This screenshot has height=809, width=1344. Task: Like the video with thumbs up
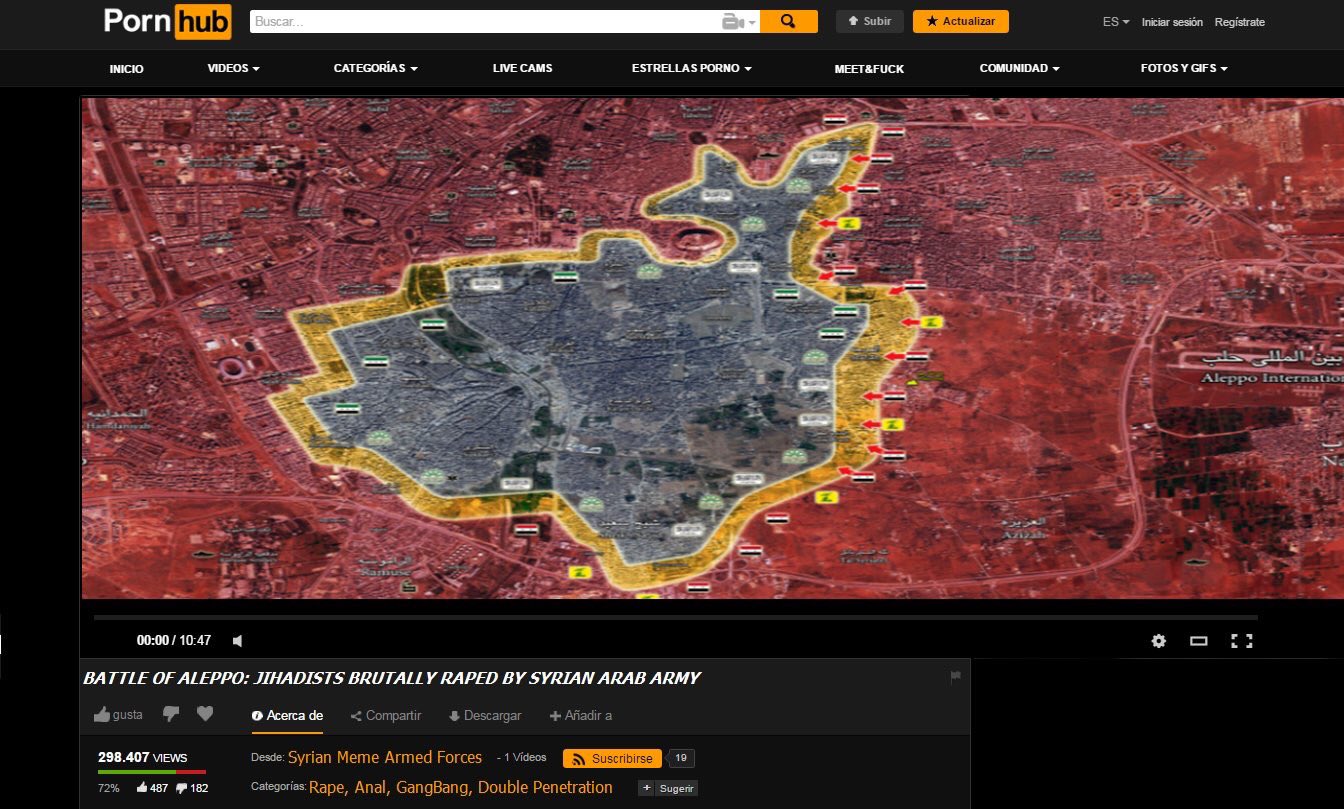tap(102, 715)
